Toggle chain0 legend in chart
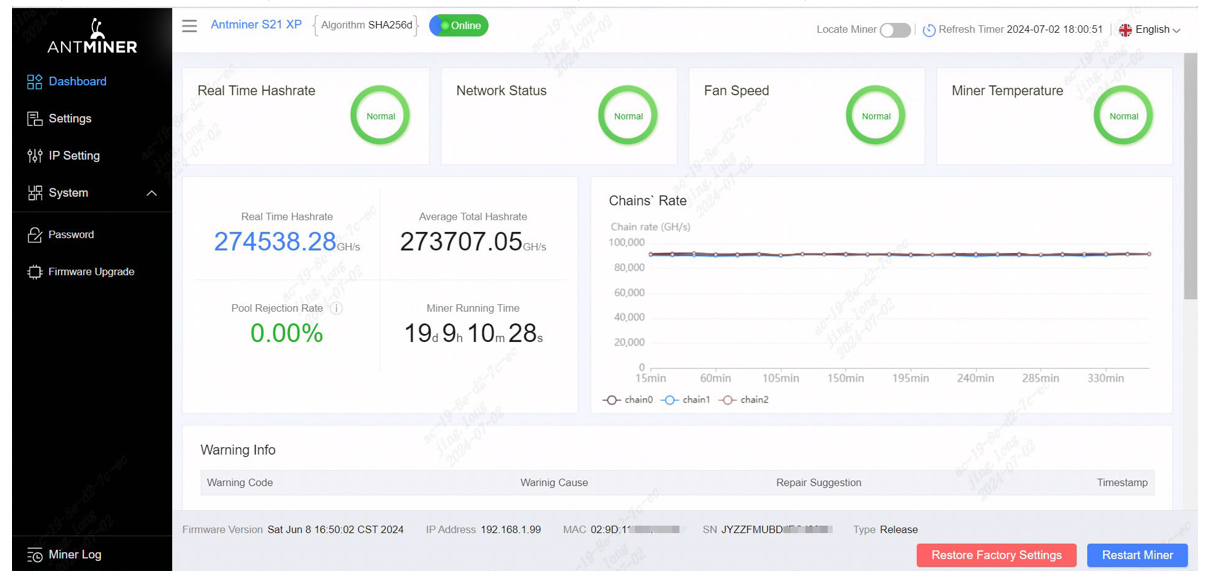The image size is (1206, 582). pos(627,400)
